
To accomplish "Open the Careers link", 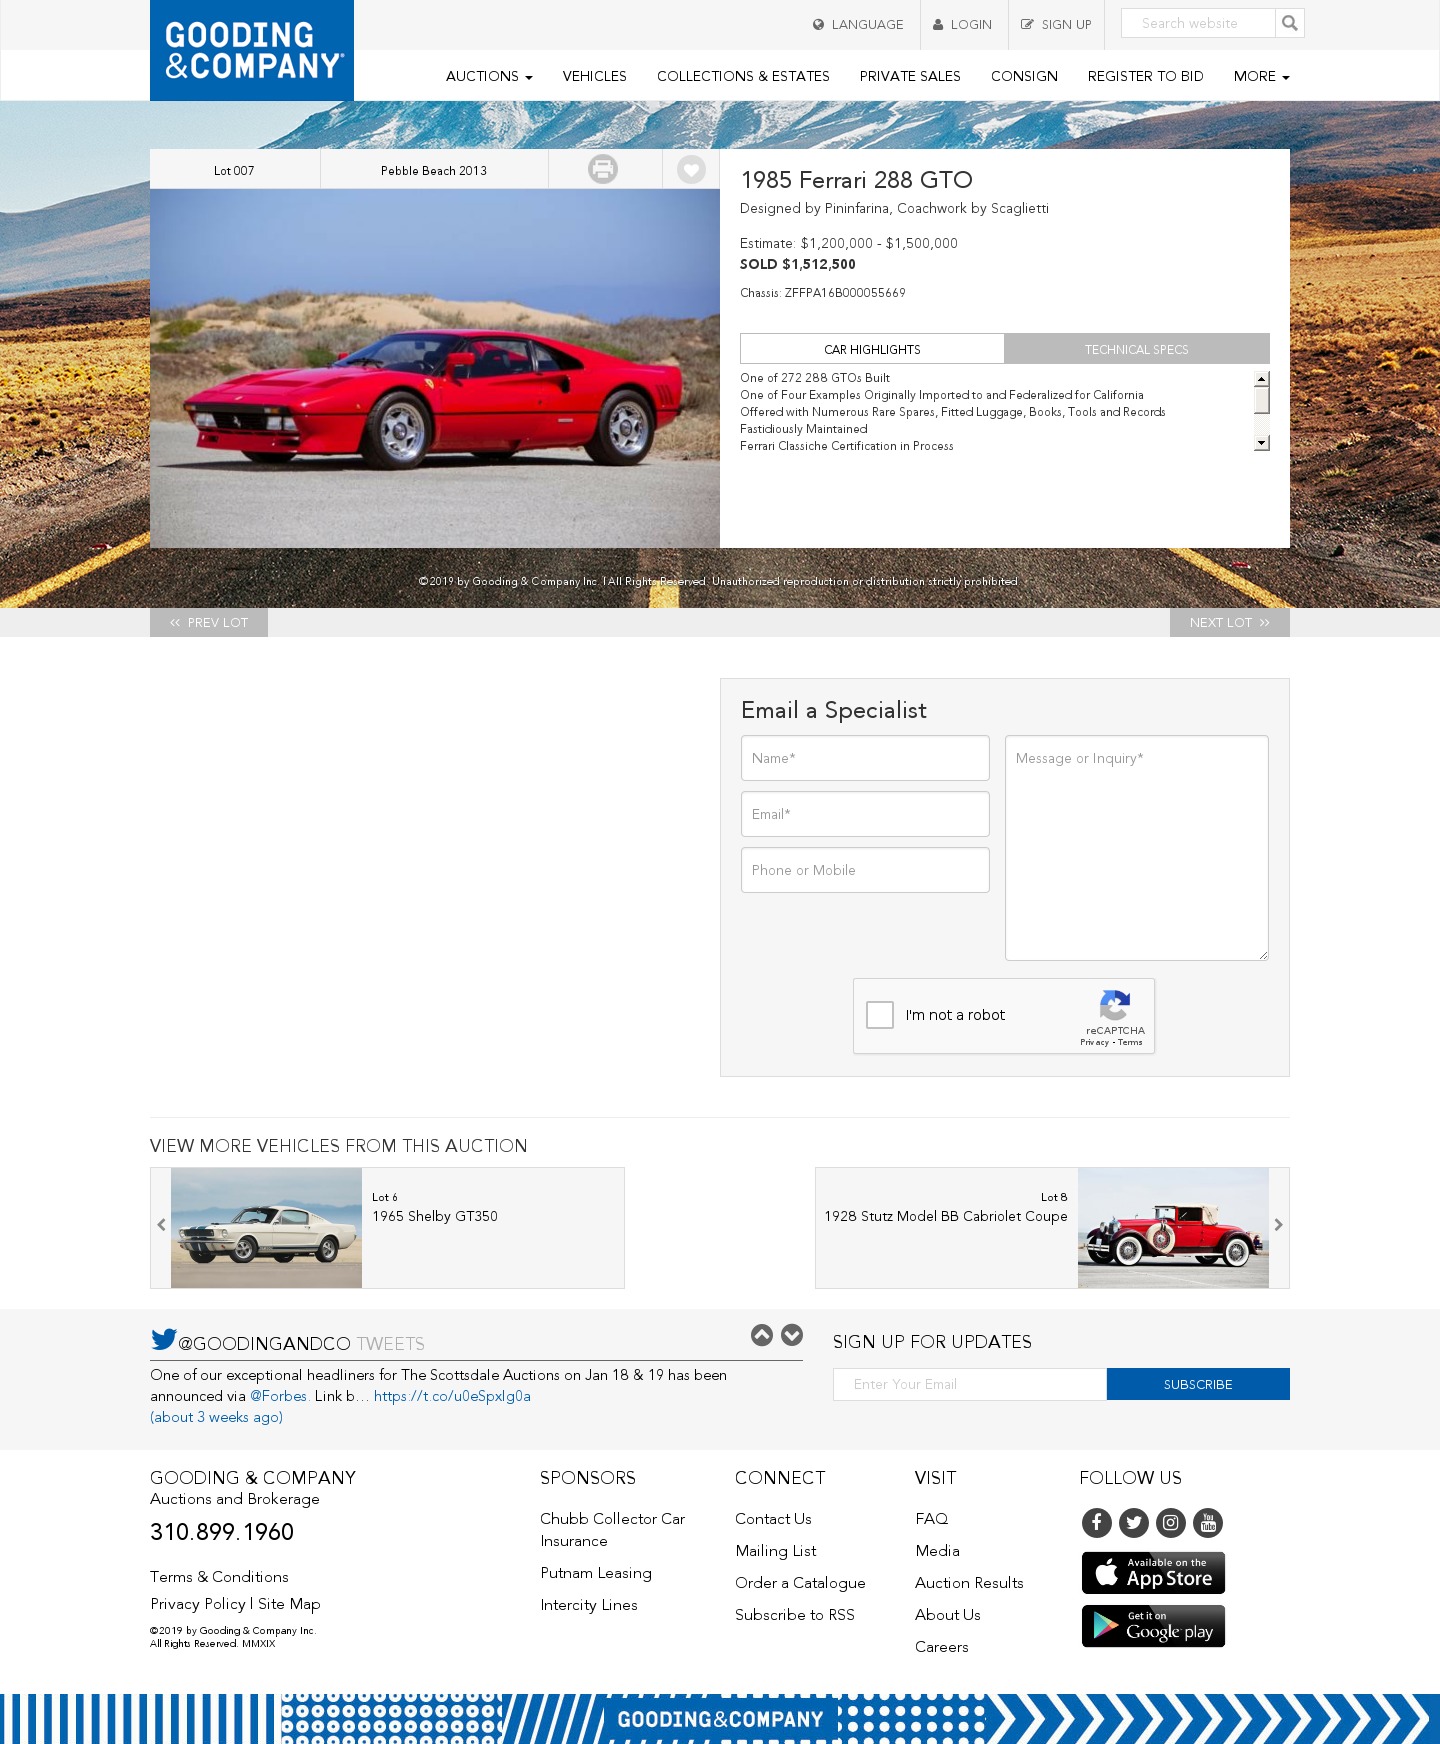I will click(942, 1646).
